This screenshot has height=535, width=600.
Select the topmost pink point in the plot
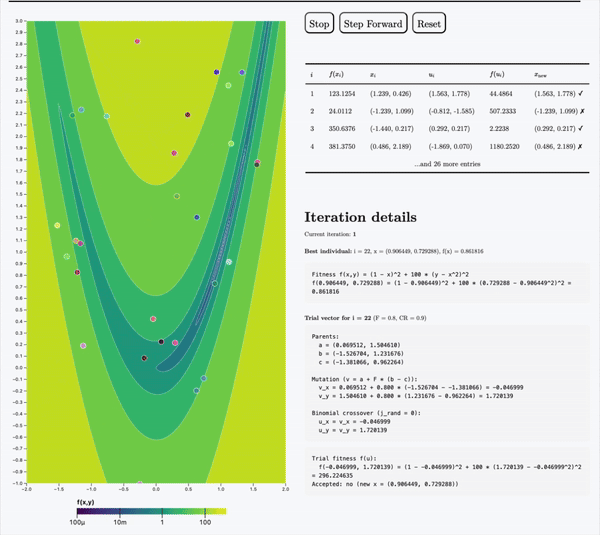(137, 41)
